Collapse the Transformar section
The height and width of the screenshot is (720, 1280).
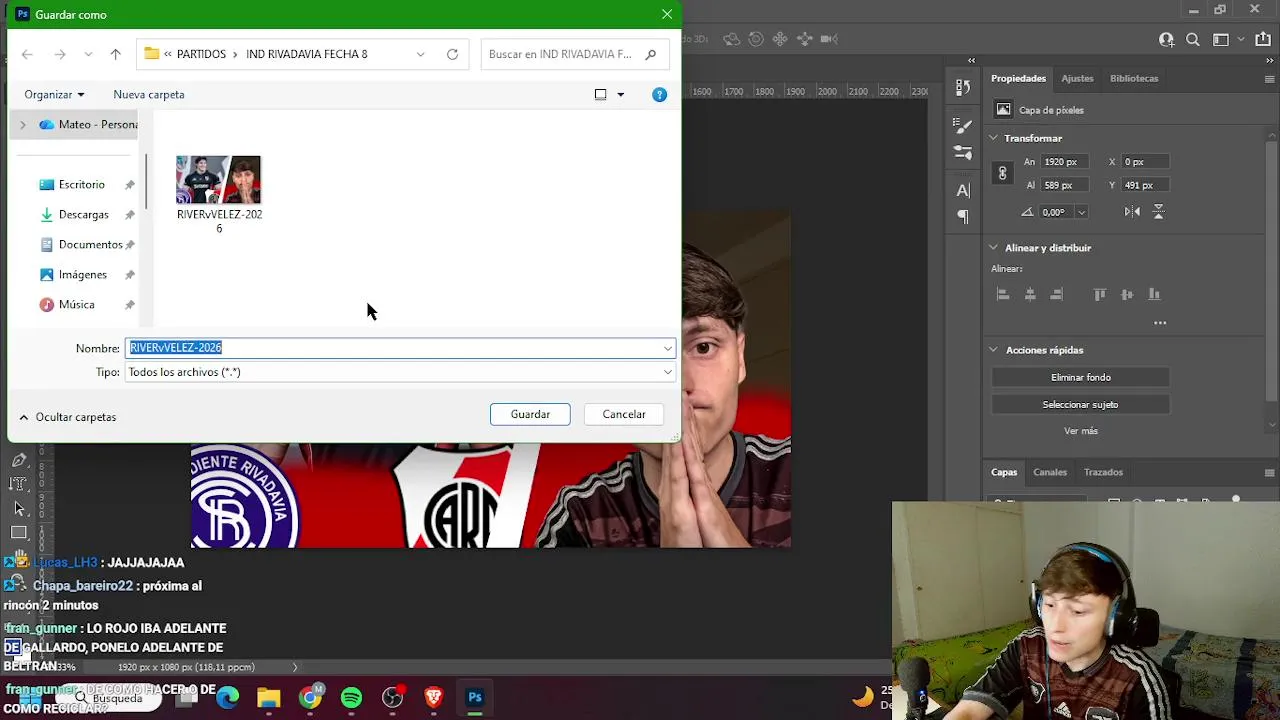[994, 138]
